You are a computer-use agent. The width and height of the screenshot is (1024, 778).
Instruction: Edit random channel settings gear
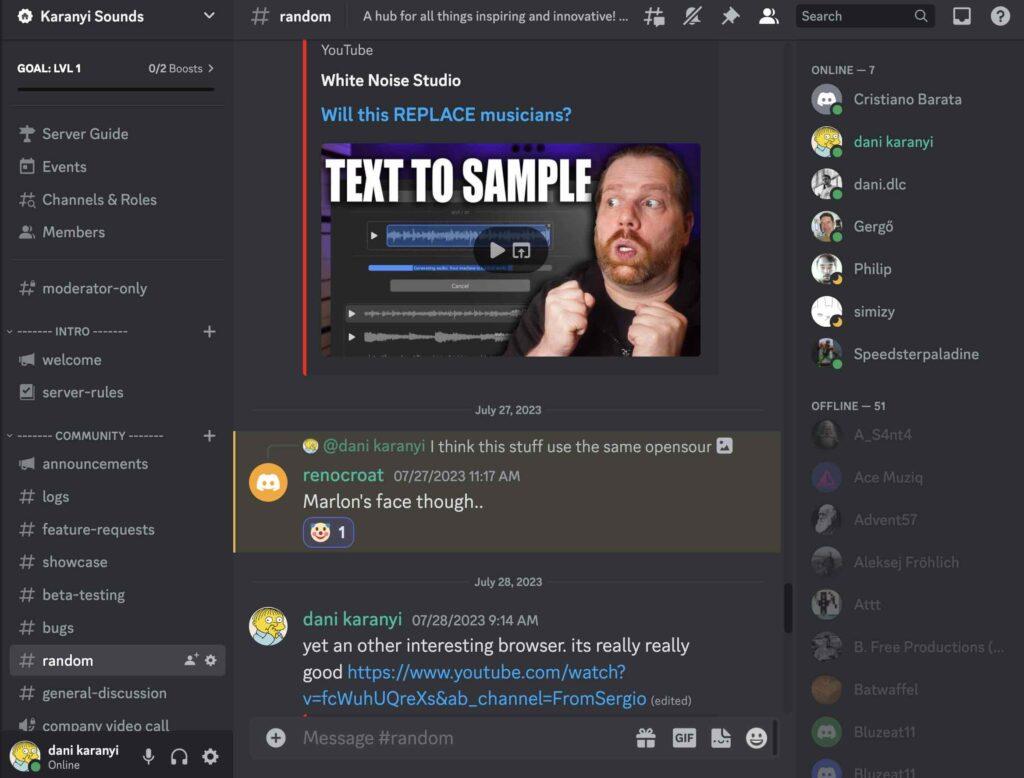tap(210, 660)
